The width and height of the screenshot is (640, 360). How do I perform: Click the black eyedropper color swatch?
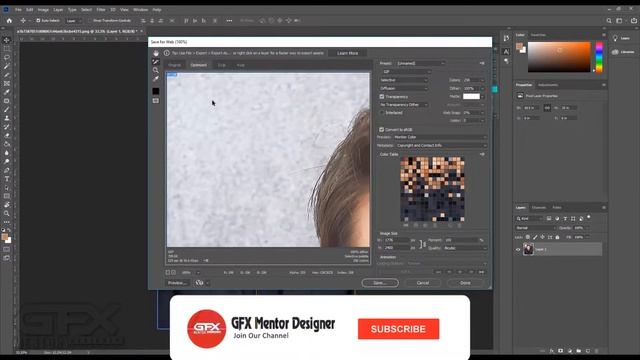click(x=156, y=91)
